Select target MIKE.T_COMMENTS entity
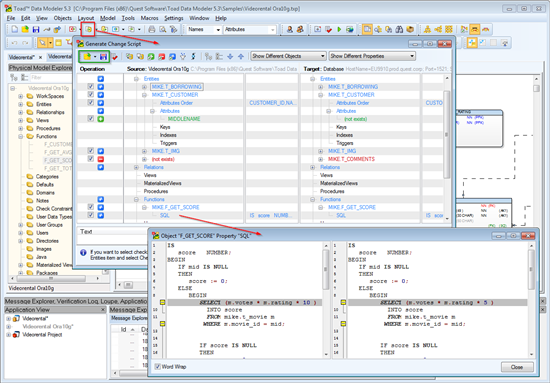The image size is (550, 383). click(351, 159)
